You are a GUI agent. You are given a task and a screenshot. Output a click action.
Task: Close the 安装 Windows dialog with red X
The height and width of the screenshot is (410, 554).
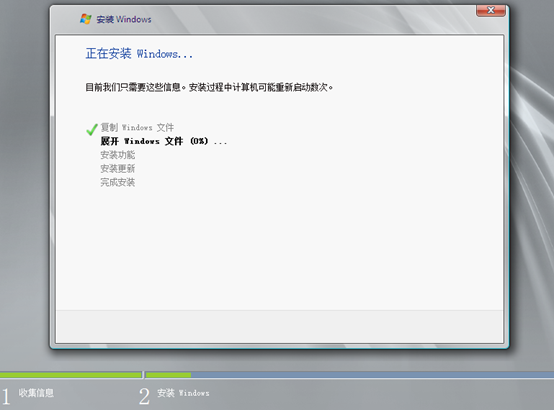491,11
